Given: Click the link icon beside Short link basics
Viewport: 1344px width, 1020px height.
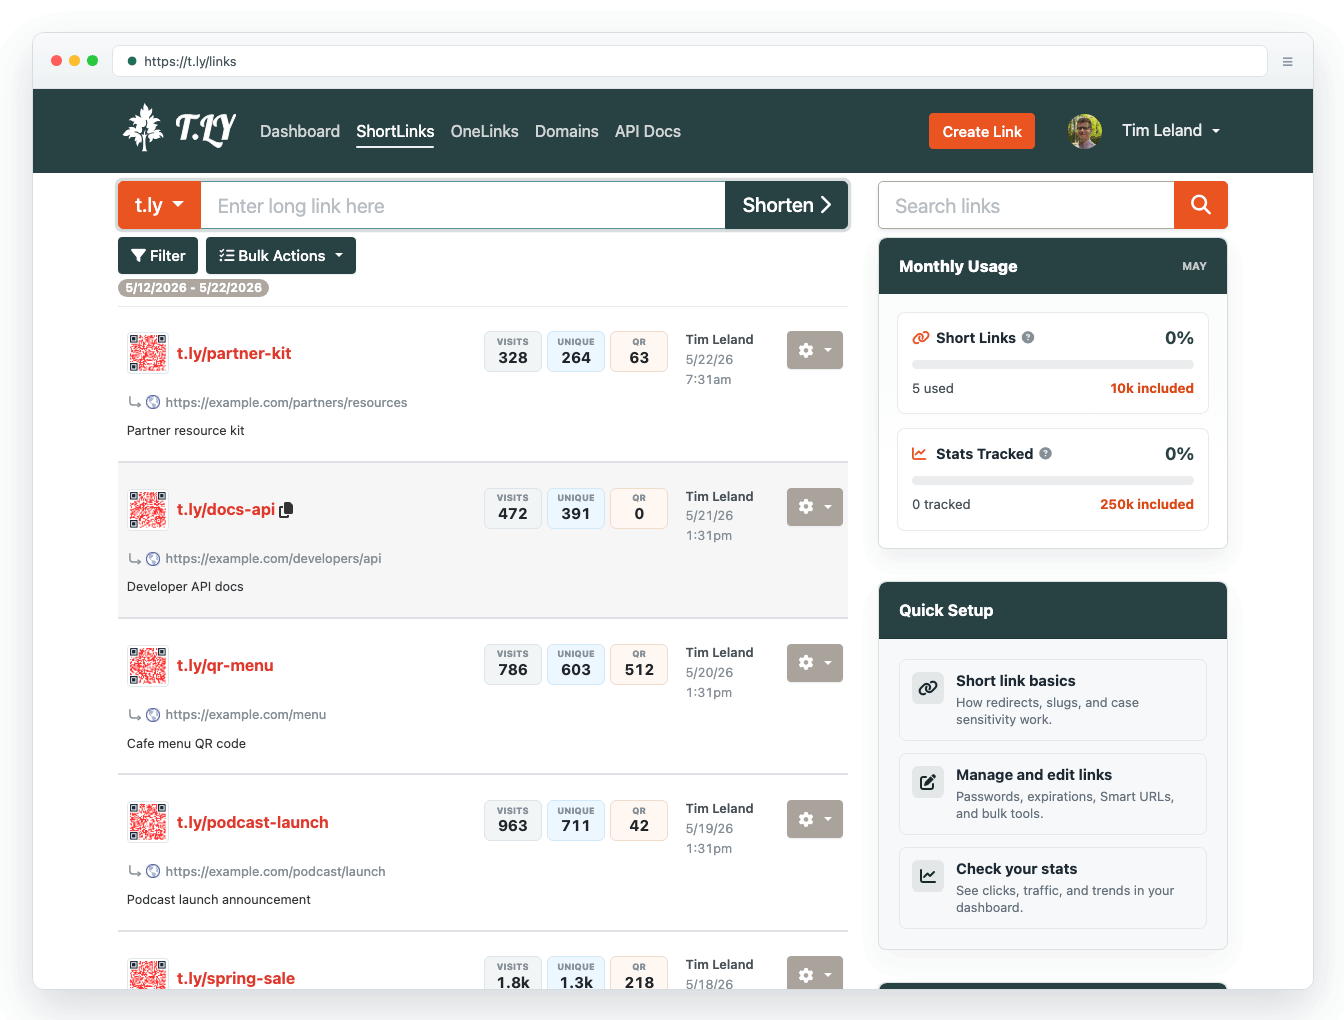Looking at the screenshot, I should [928, 688].
